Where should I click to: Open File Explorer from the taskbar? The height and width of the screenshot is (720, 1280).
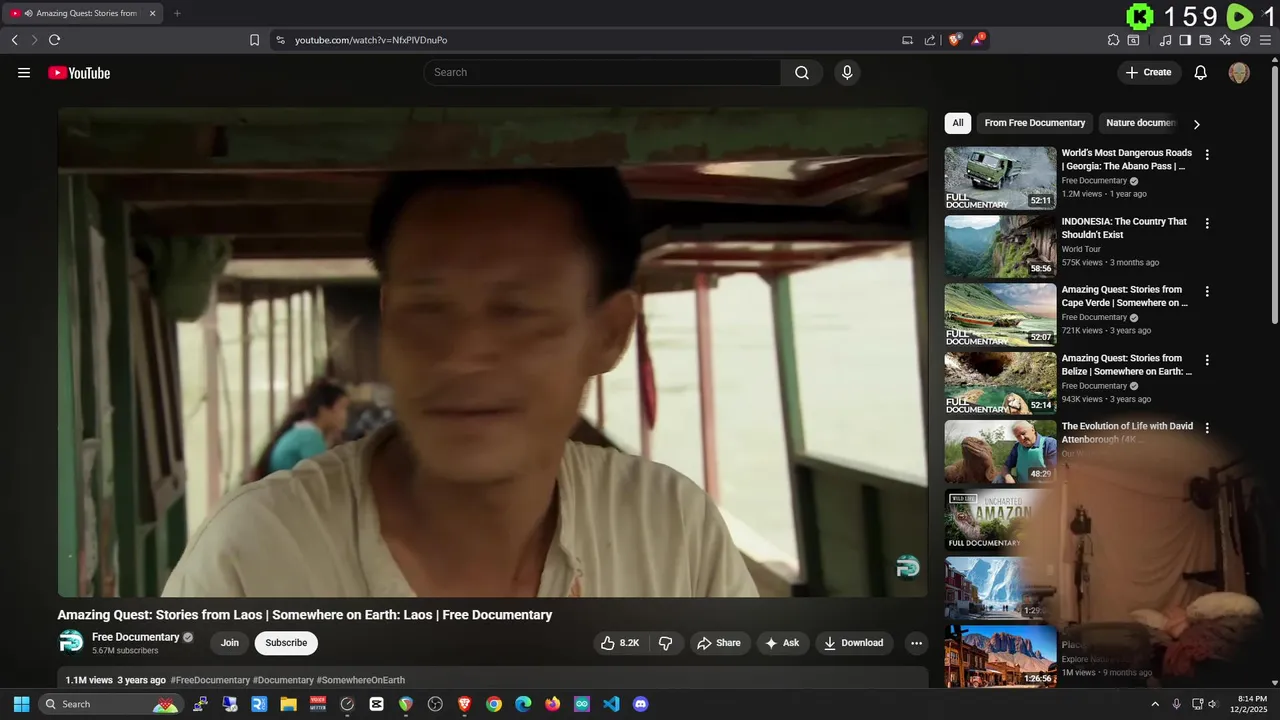coord(288,704)
